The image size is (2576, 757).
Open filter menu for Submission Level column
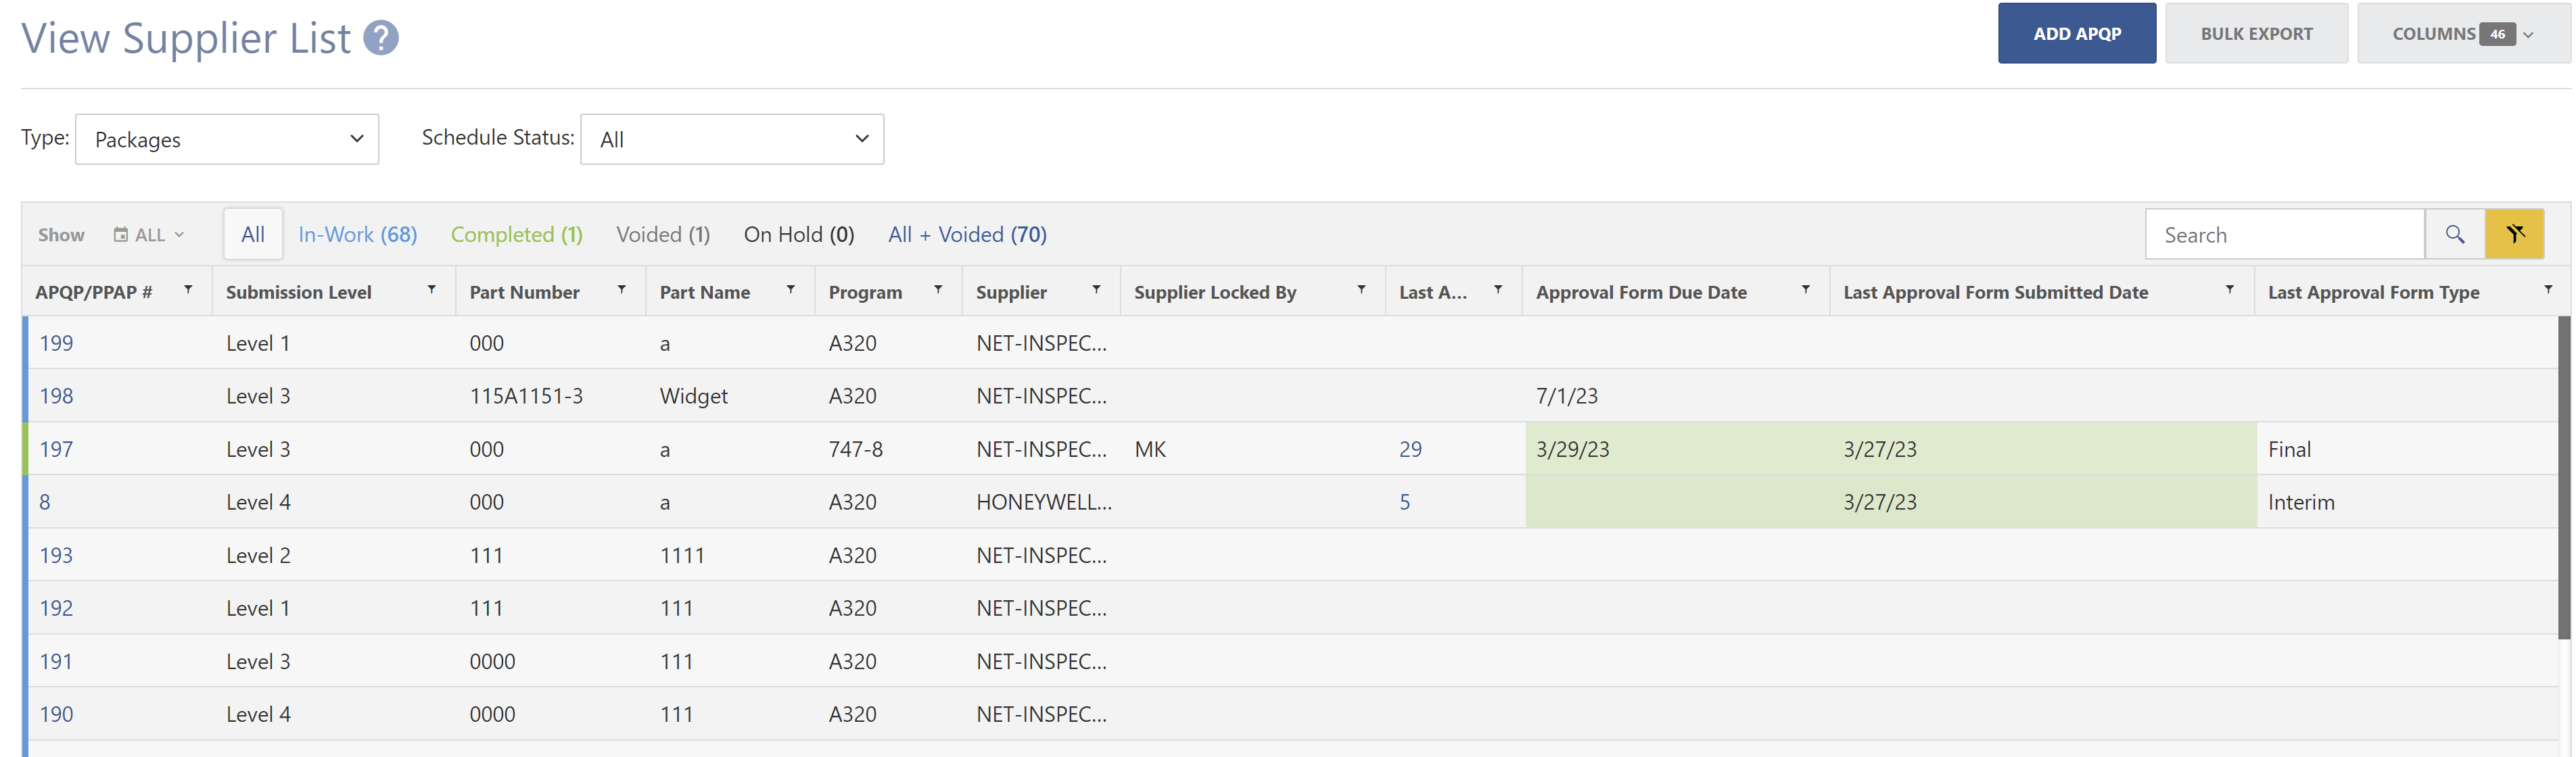[x=432, y=290]
